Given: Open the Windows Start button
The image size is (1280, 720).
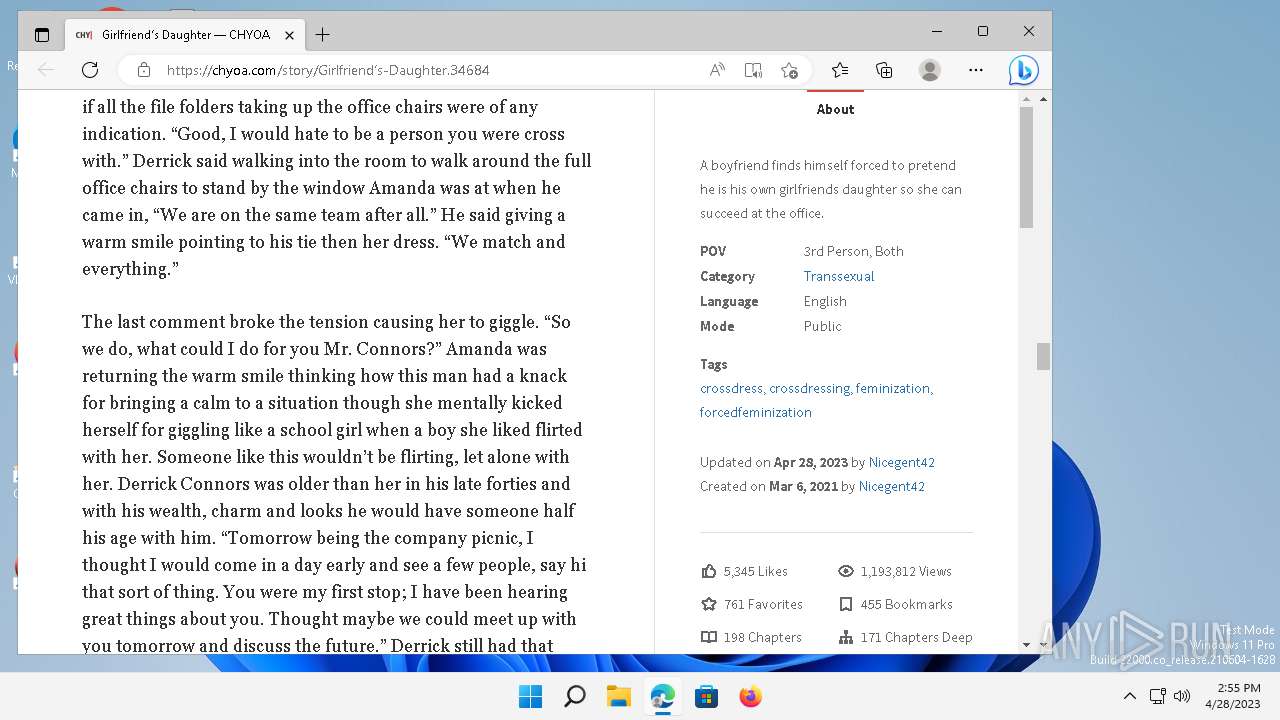Looking at the screenshot, I should tap(530, 696).
